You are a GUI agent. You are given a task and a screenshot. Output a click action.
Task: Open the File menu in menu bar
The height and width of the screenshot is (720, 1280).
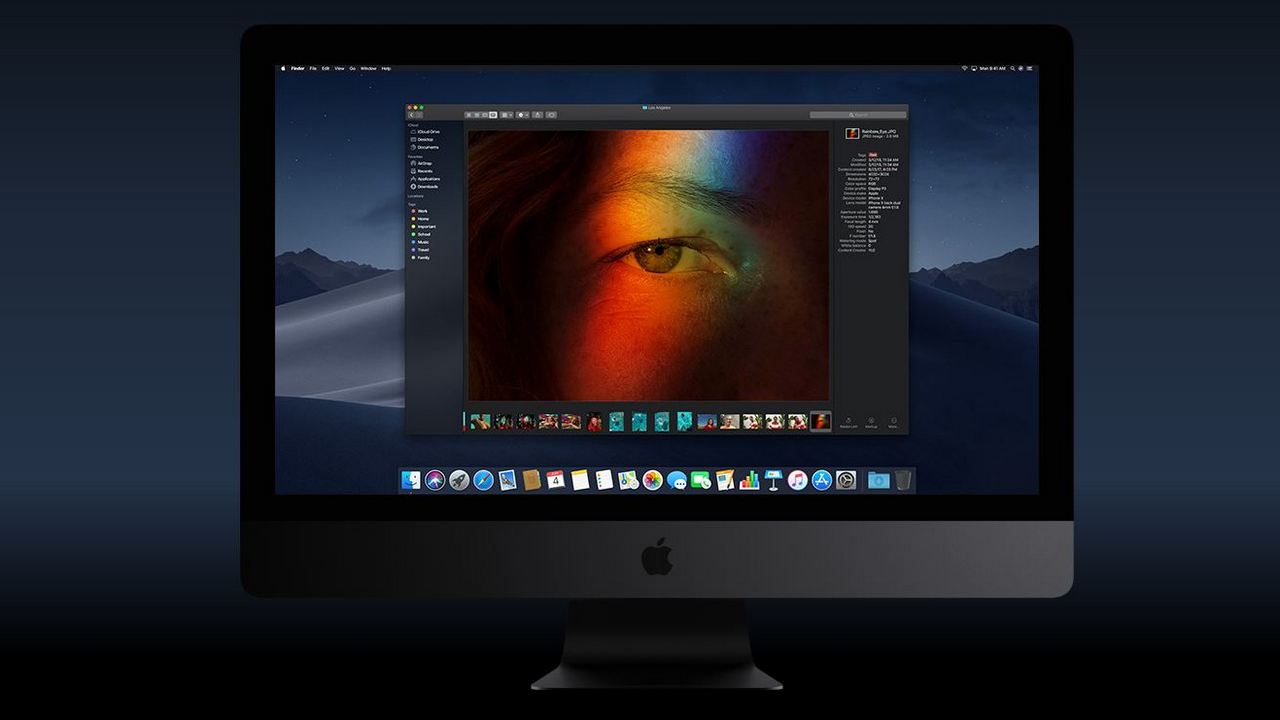(313, 68)
